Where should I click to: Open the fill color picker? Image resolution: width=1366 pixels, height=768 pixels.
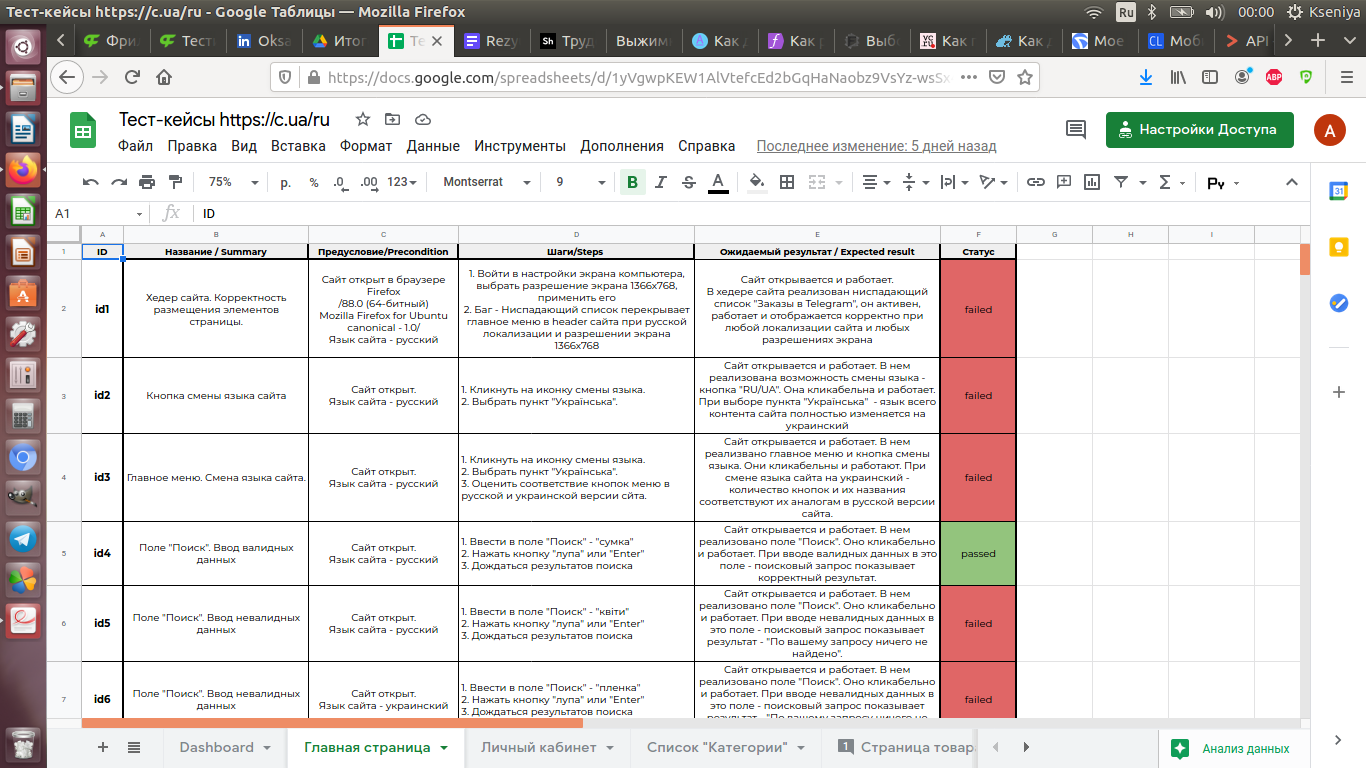coord(757,182)
